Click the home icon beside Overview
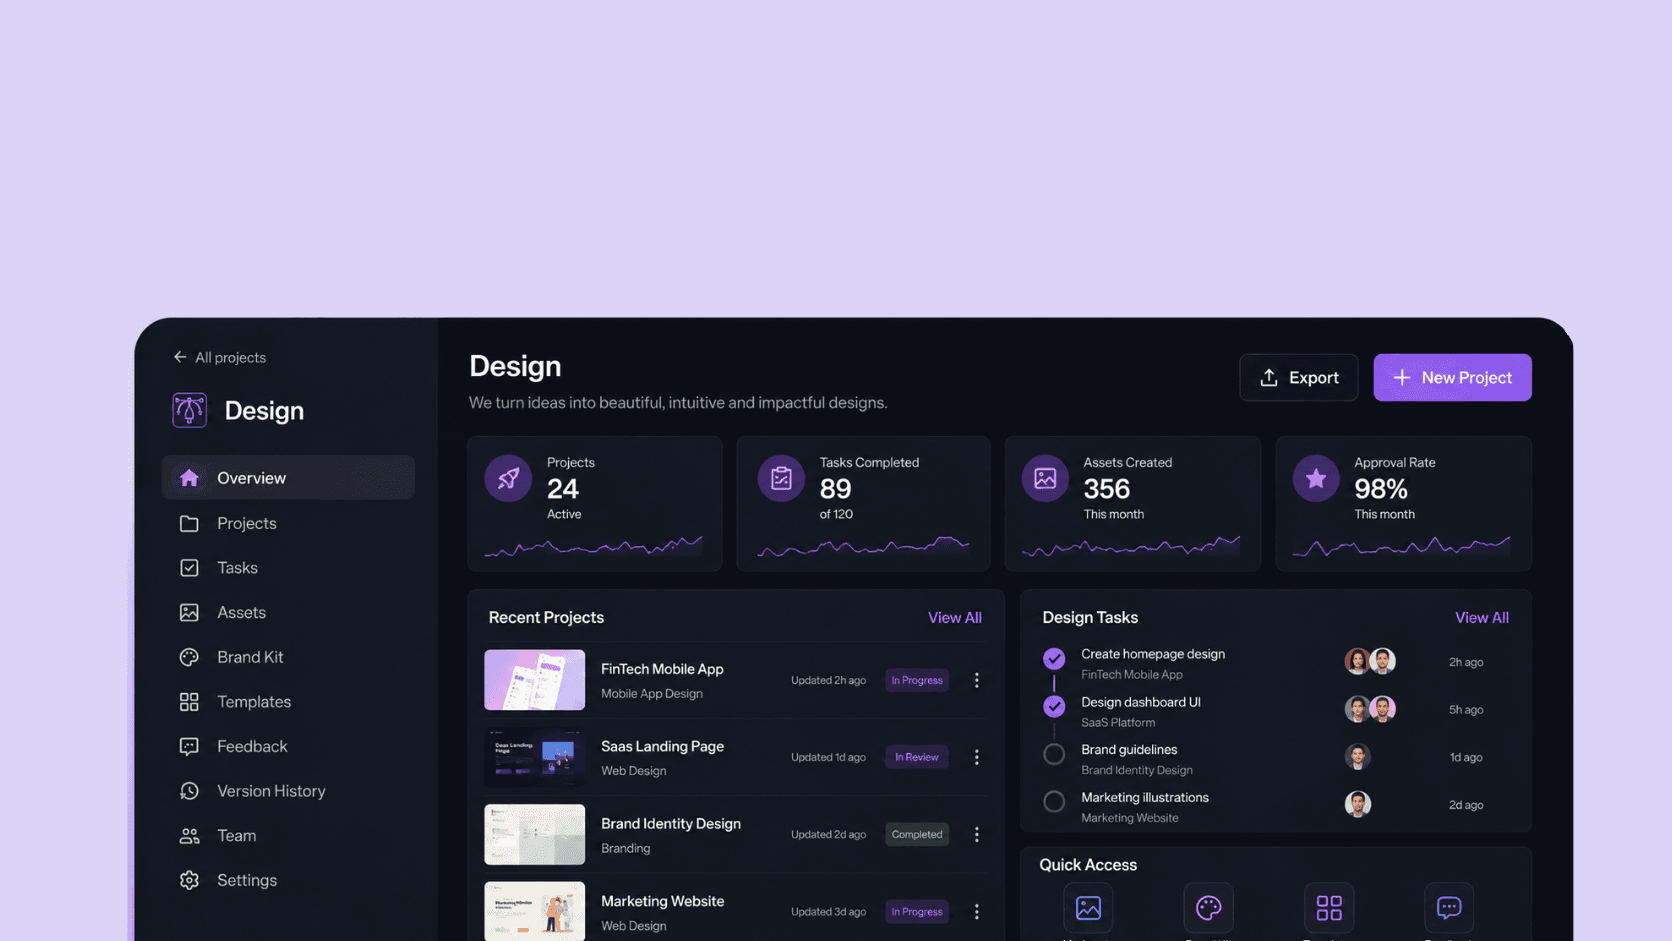The height and width of the screenshot is (941, 1672). [189, 478]
